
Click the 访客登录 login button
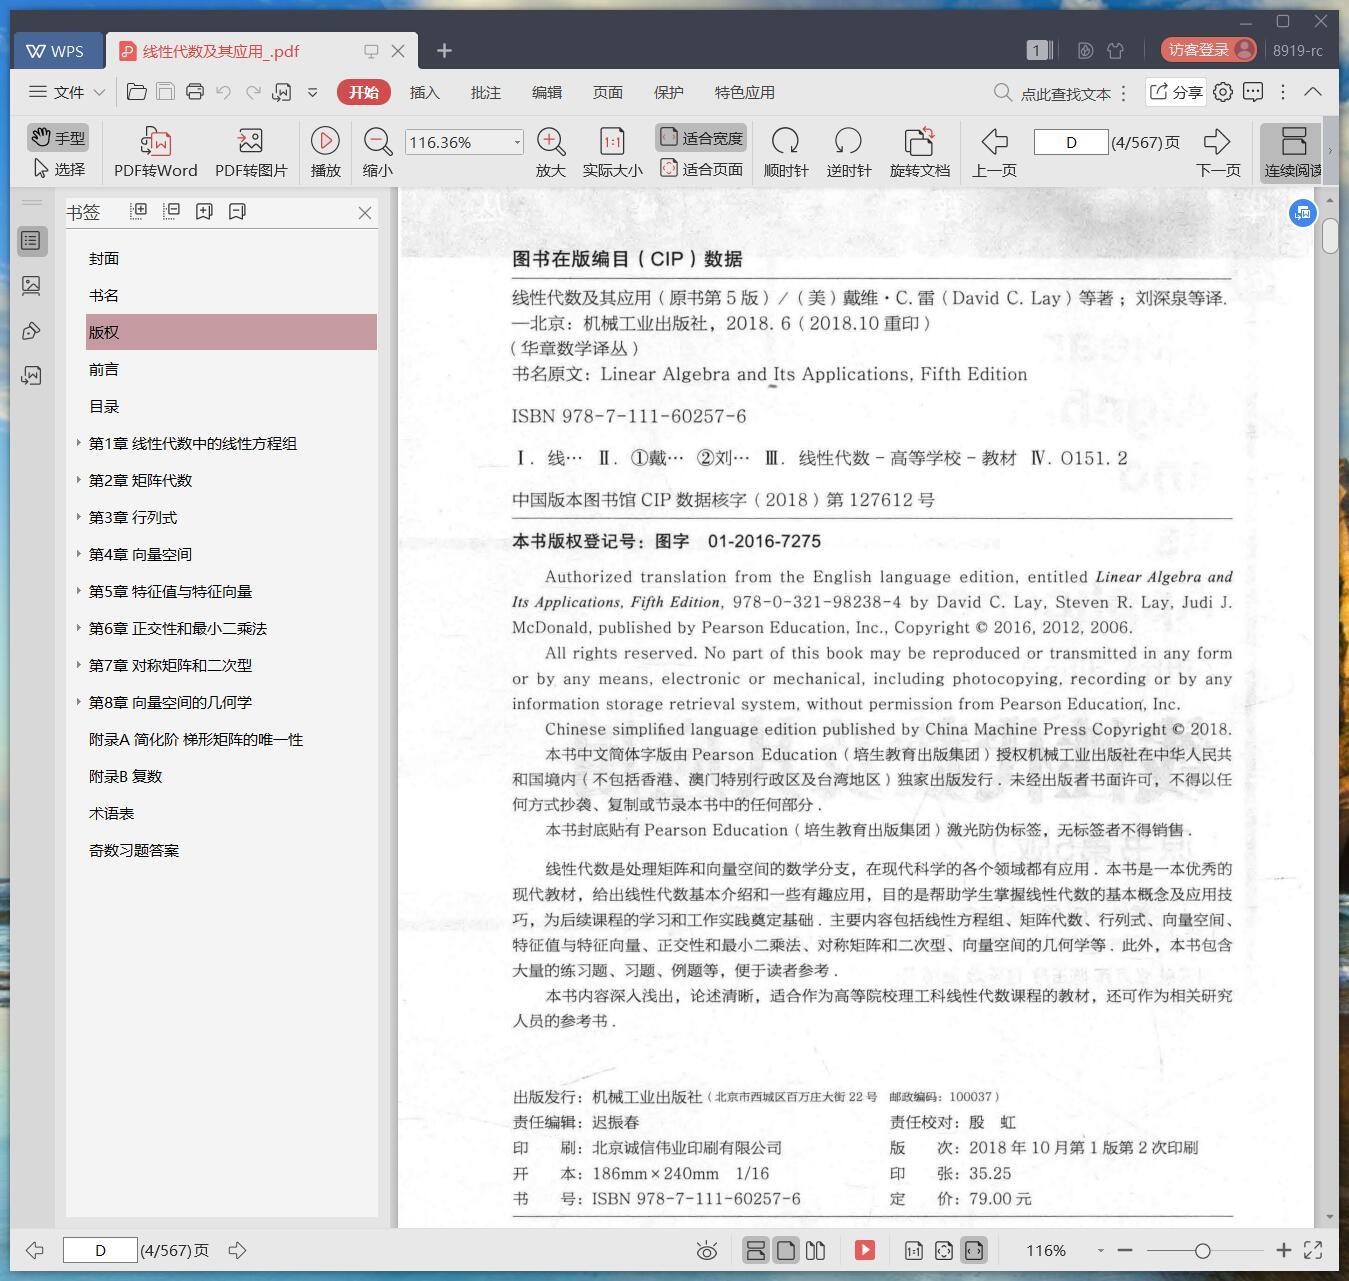(1209, 49)
